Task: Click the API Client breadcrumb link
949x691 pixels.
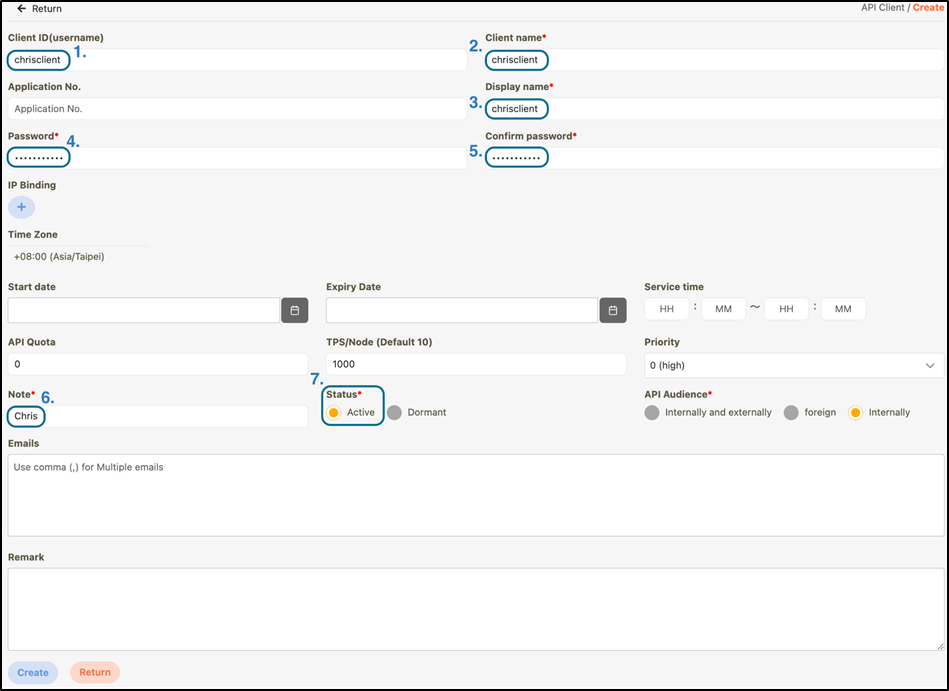Action: coord(883,8)
